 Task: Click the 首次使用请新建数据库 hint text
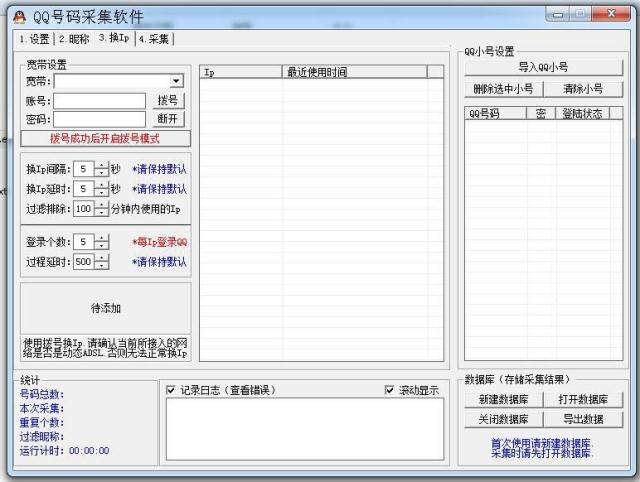[541, 443]
